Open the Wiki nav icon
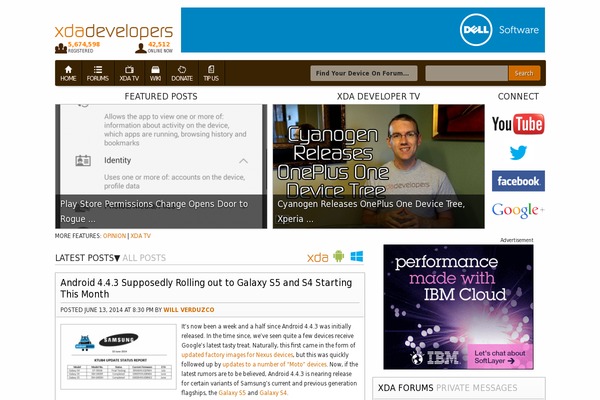600x400 pixels. (x=155, y=73)
